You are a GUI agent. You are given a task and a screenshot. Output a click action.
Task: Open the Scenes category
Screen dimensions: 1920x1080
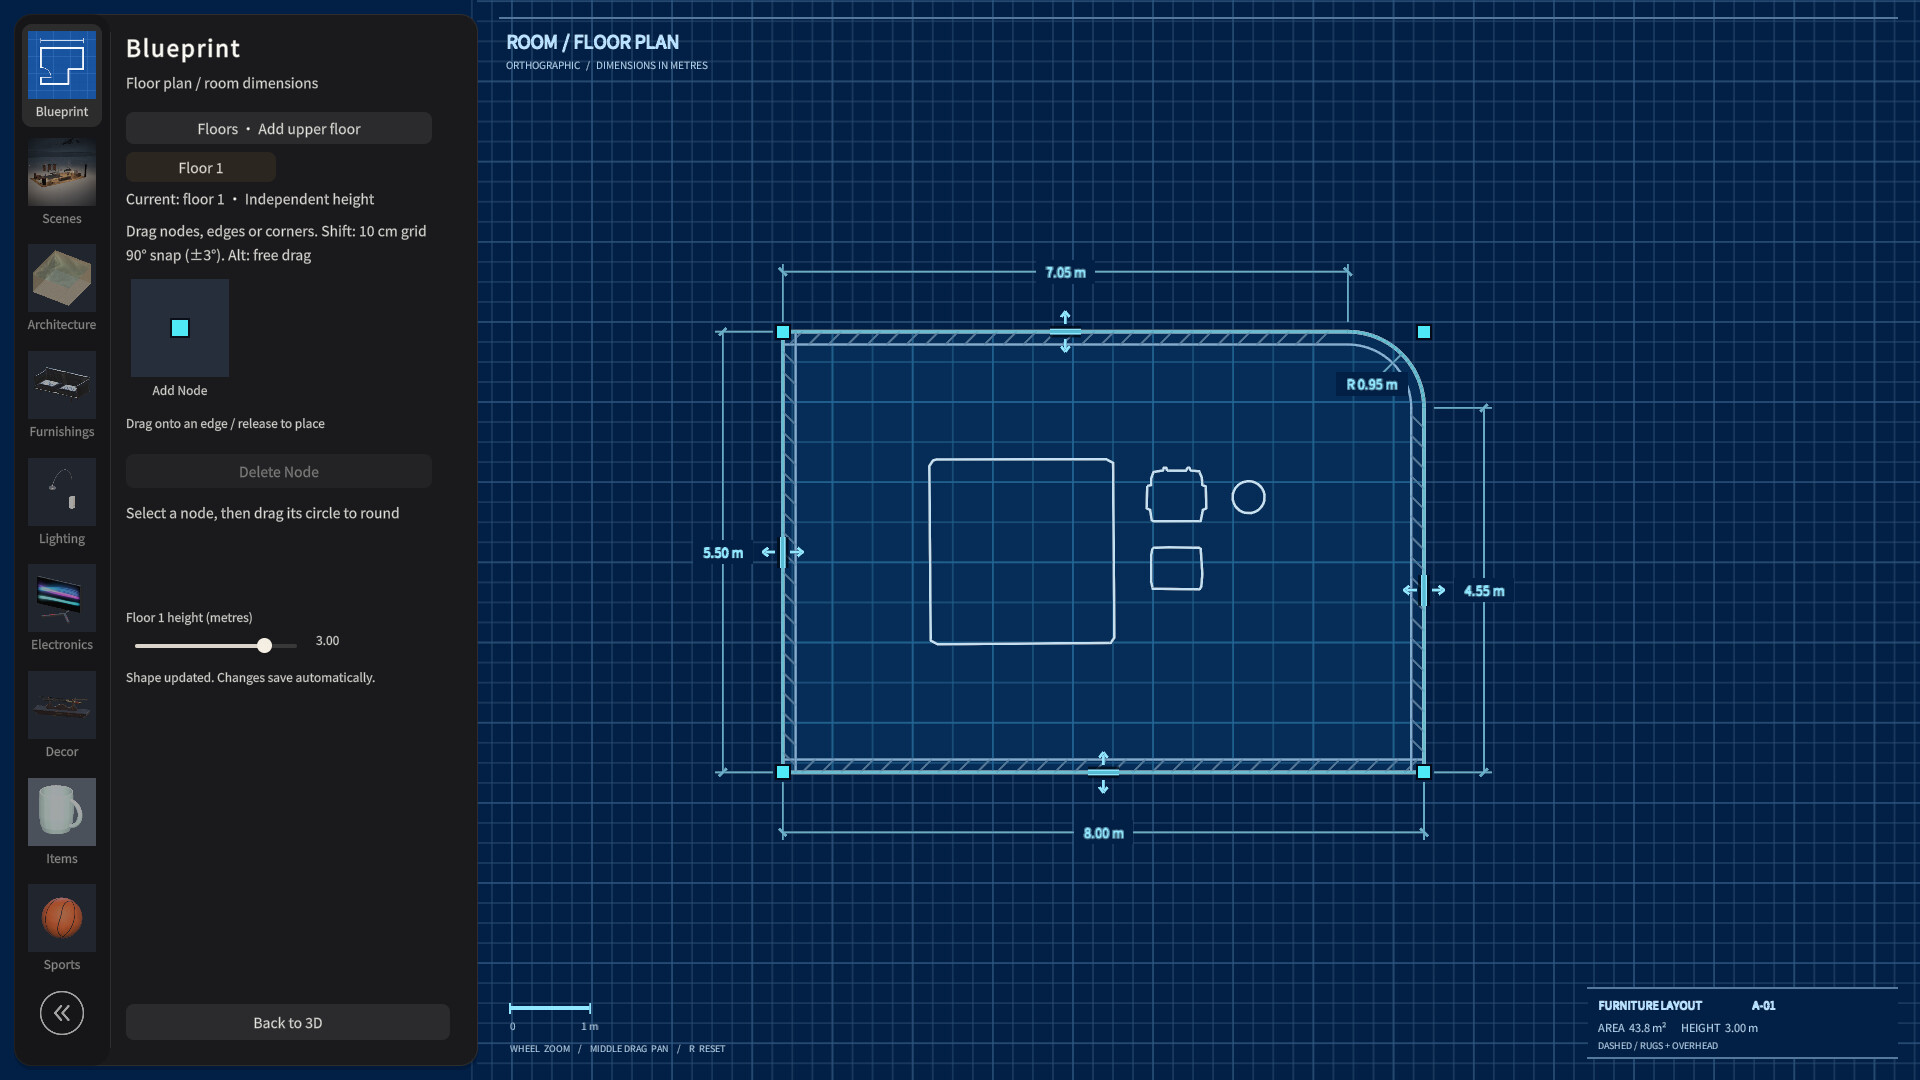coord(62,183)
